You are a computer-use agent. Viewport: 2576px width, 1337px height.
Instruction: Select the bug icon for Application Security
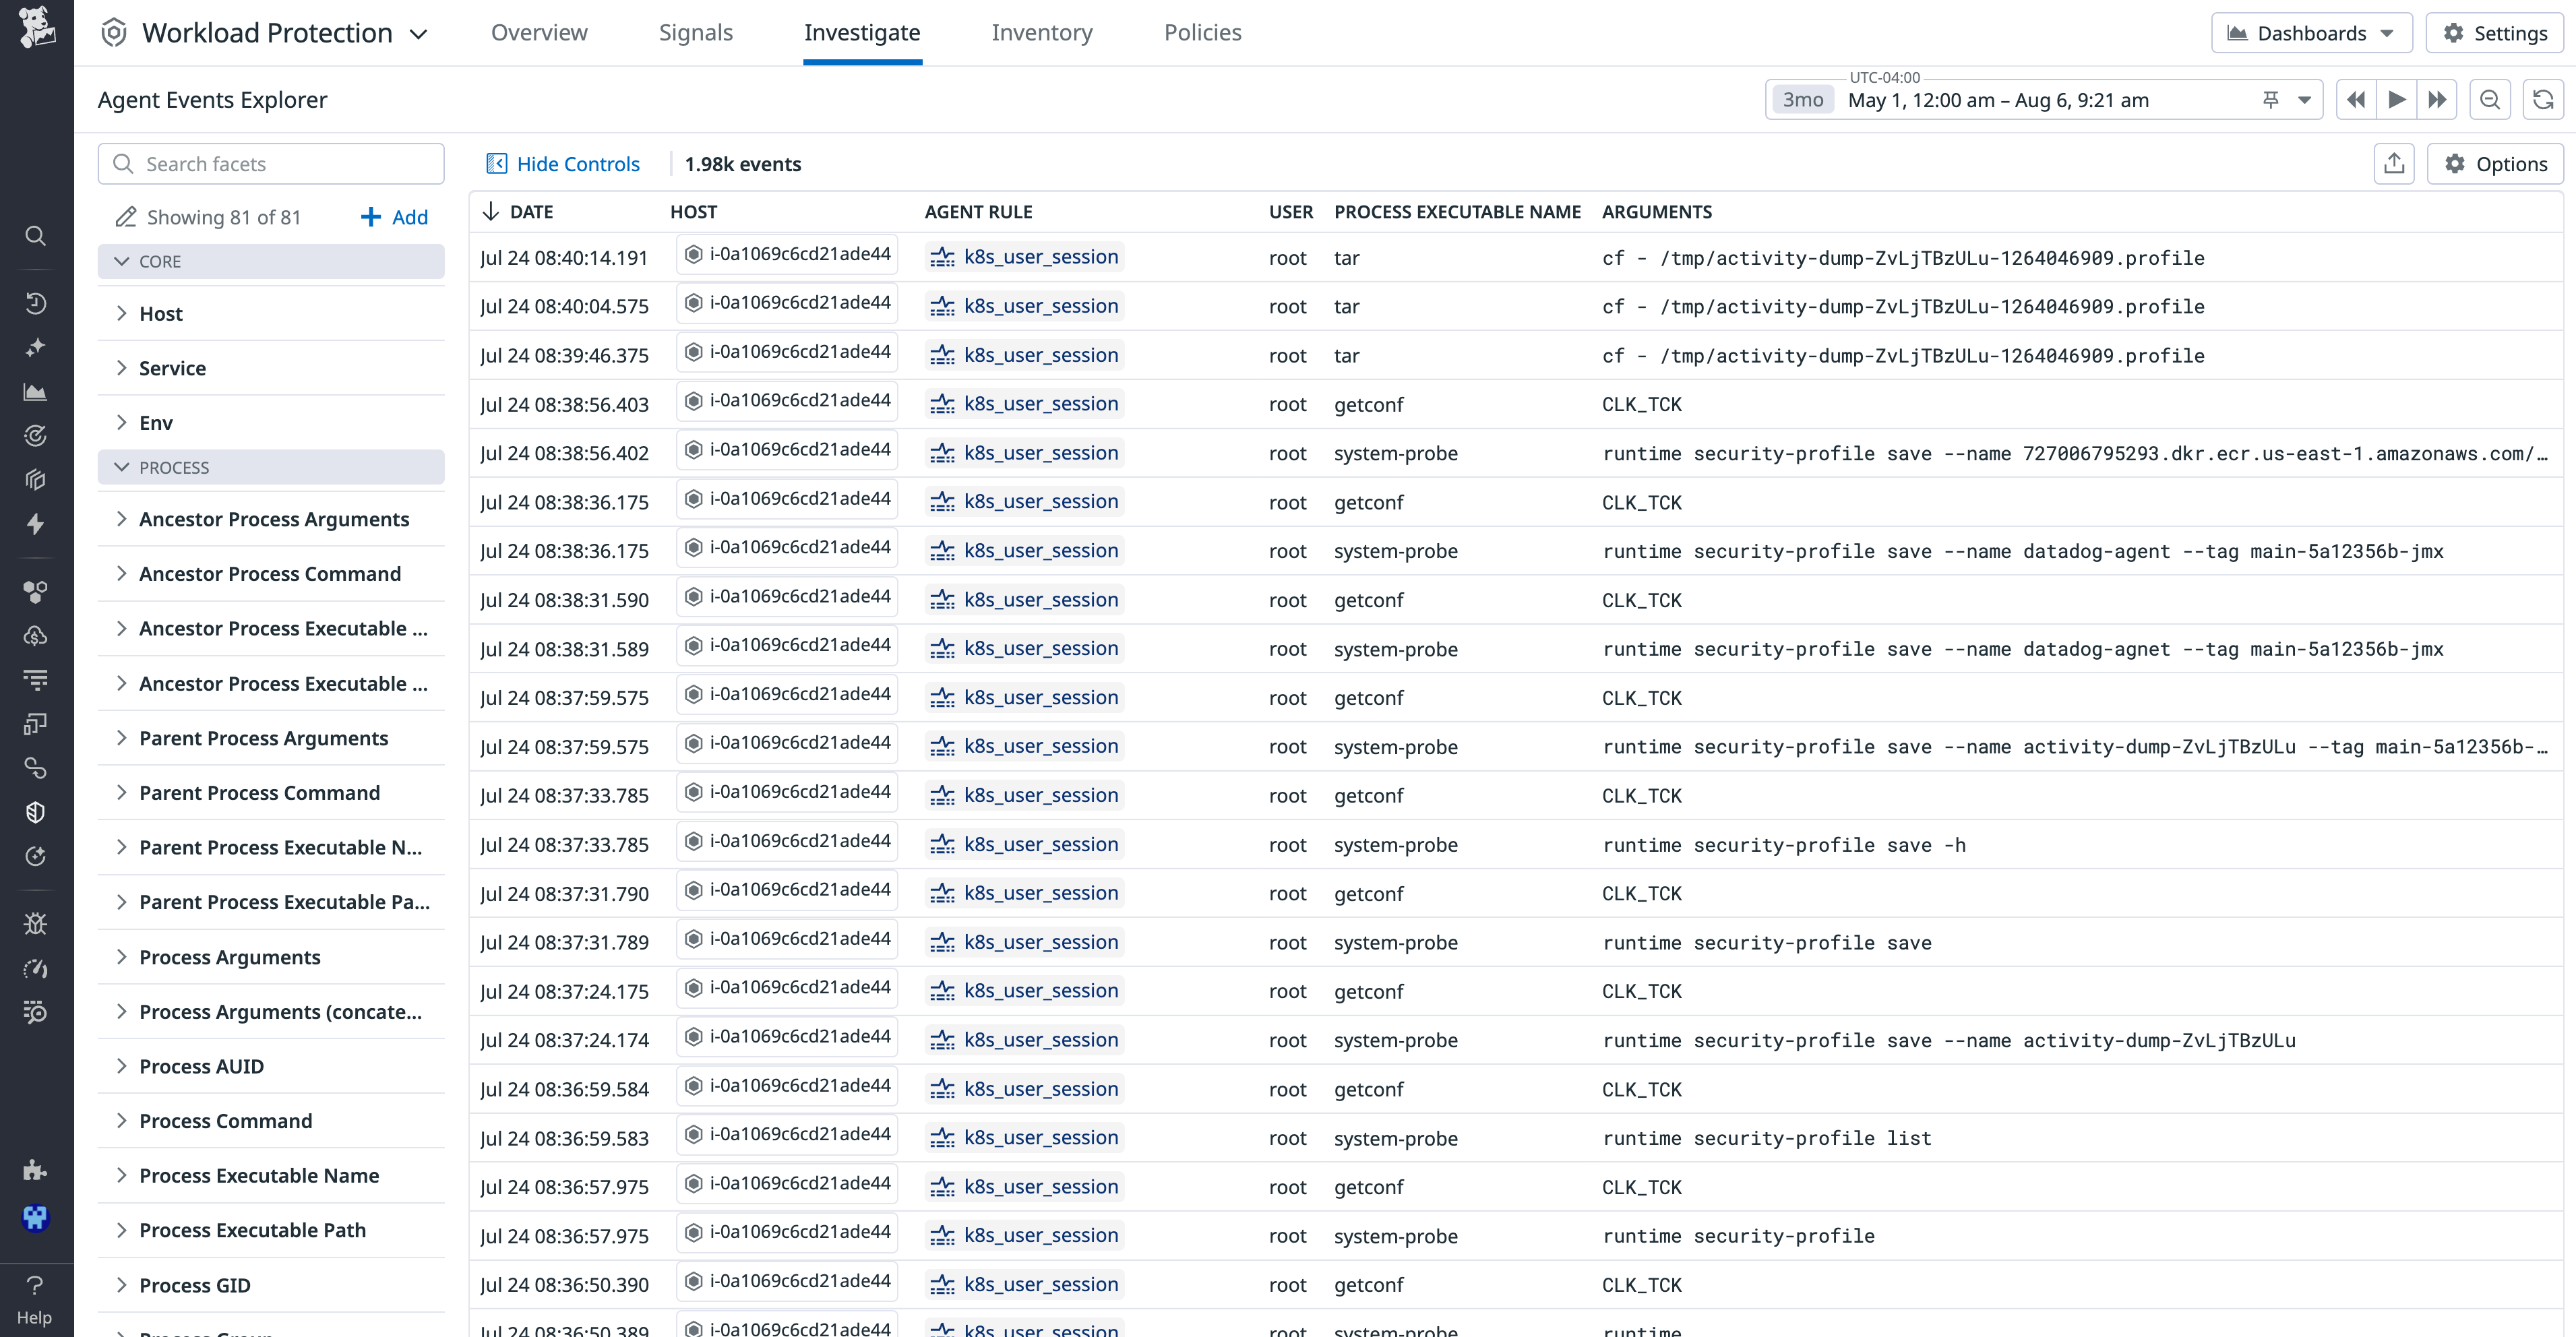[x=36, y=923]
